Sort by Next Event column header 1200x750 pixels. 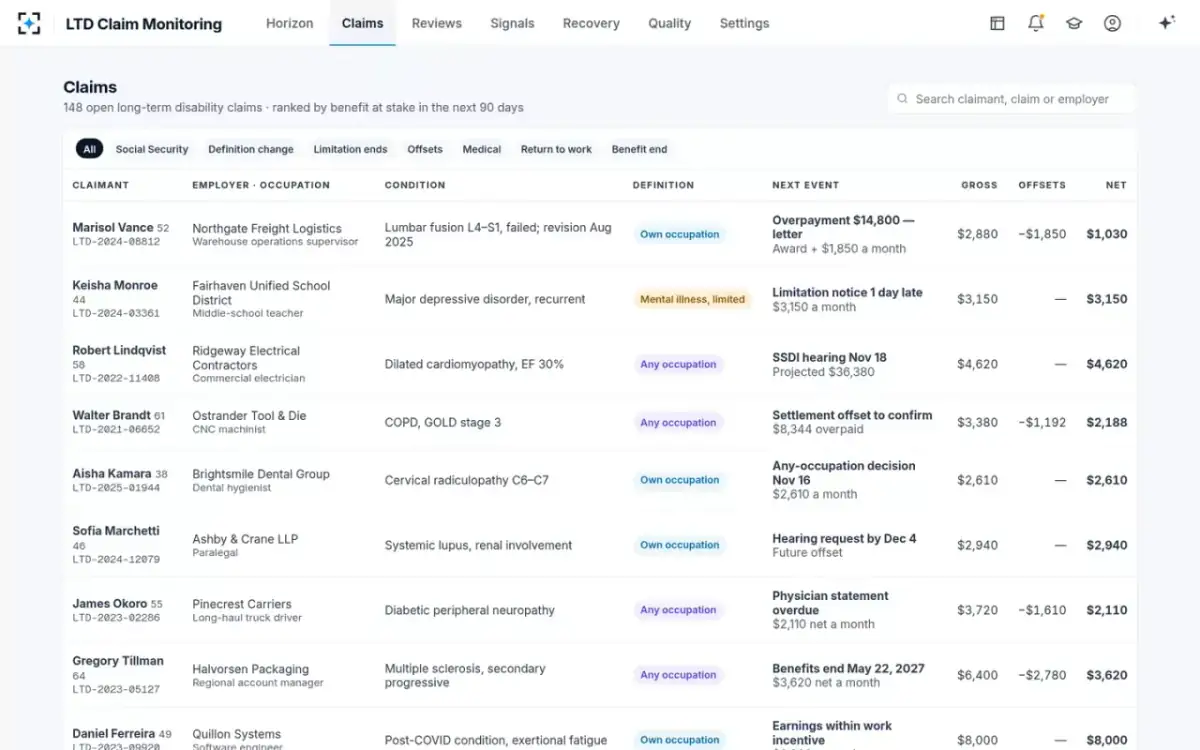806,185
